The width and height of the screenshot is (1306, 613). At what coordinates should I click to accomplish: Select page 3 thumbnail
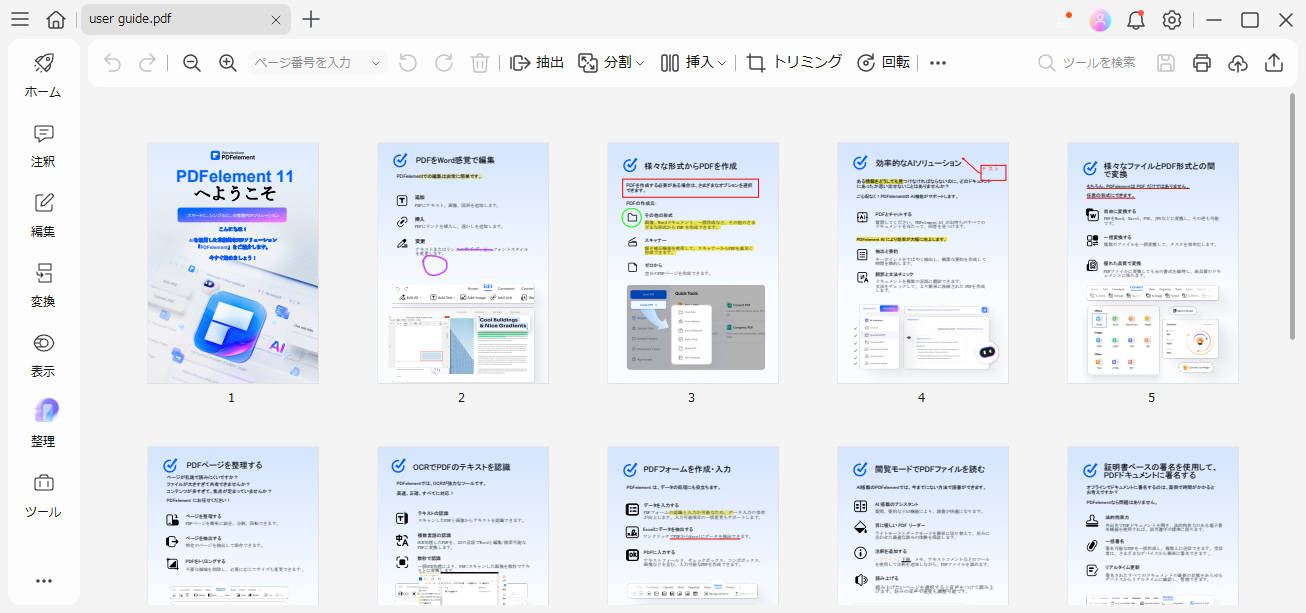pos(692,262)
